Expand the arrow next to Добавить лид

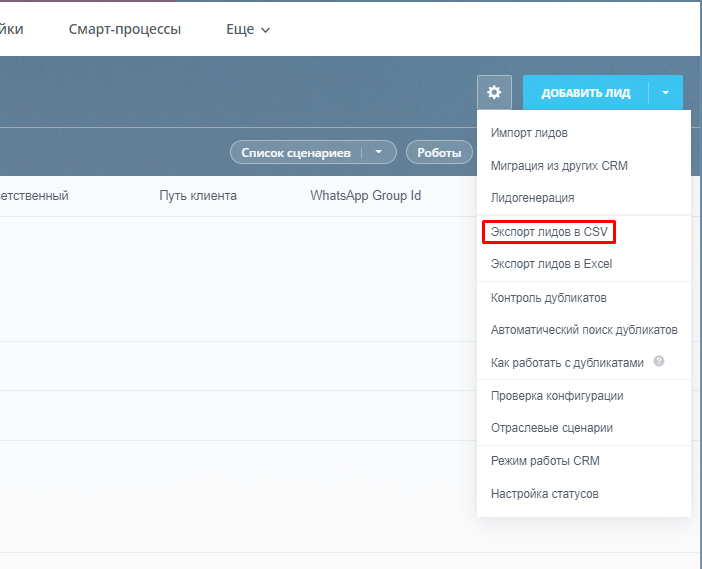point(666,93)
